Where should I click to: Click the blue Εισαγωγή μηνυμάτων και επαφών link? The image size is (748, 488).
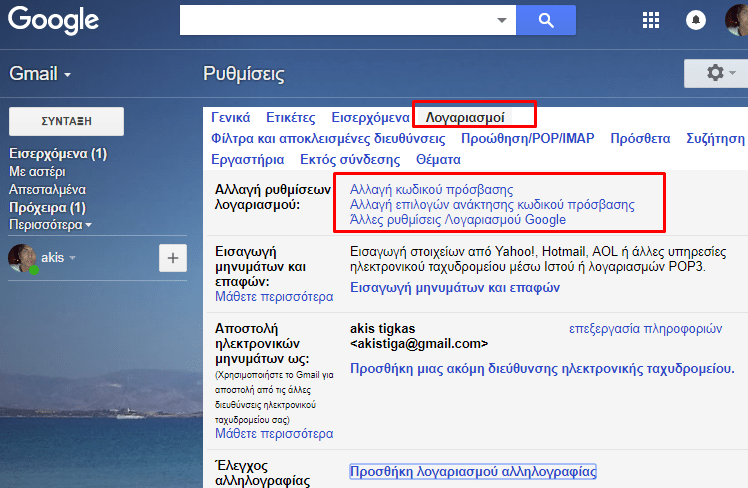455,288
